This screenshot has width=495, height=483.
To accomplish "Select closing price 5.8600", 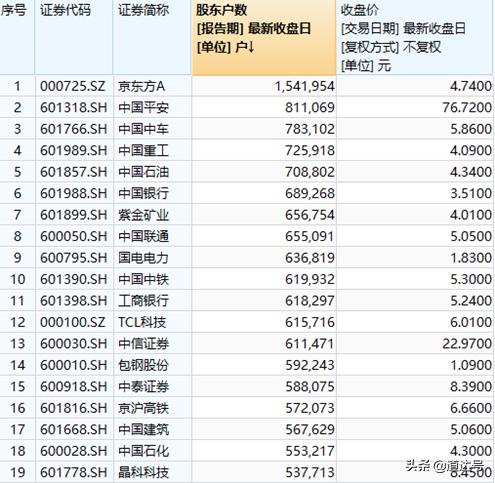I will point(471,129).
